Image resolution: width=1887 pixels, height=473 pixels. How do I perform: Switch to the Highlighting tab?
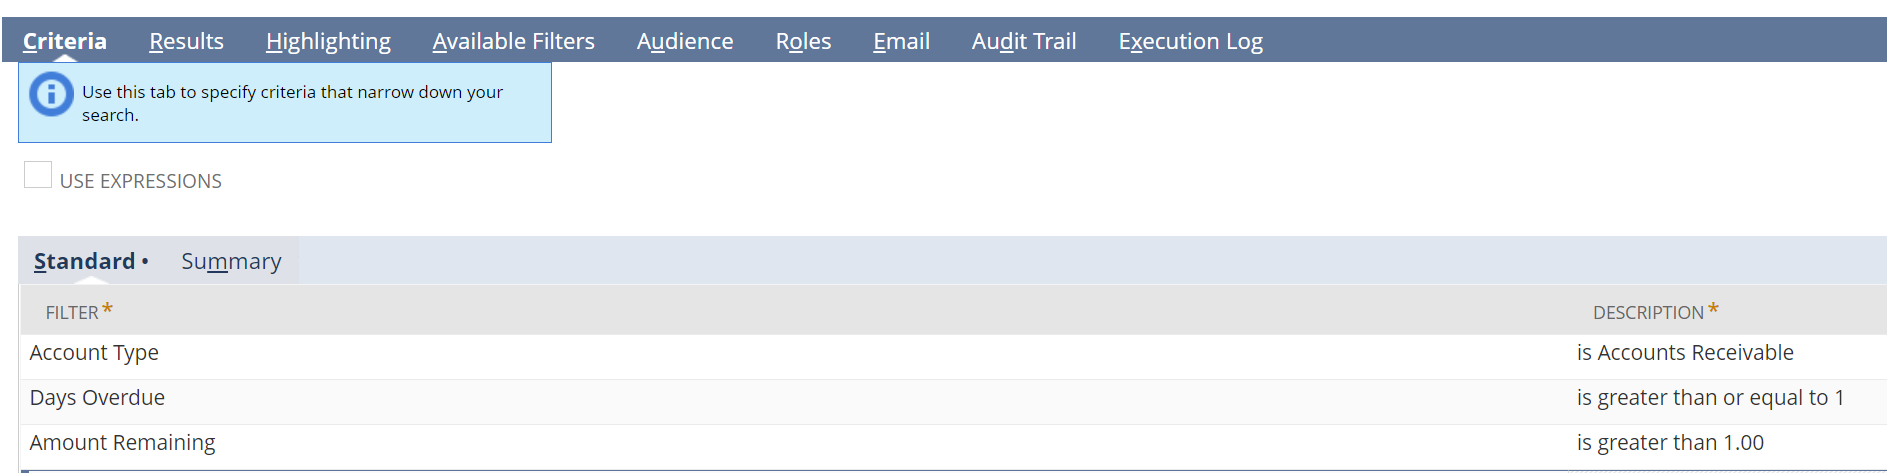pos(328,41)
